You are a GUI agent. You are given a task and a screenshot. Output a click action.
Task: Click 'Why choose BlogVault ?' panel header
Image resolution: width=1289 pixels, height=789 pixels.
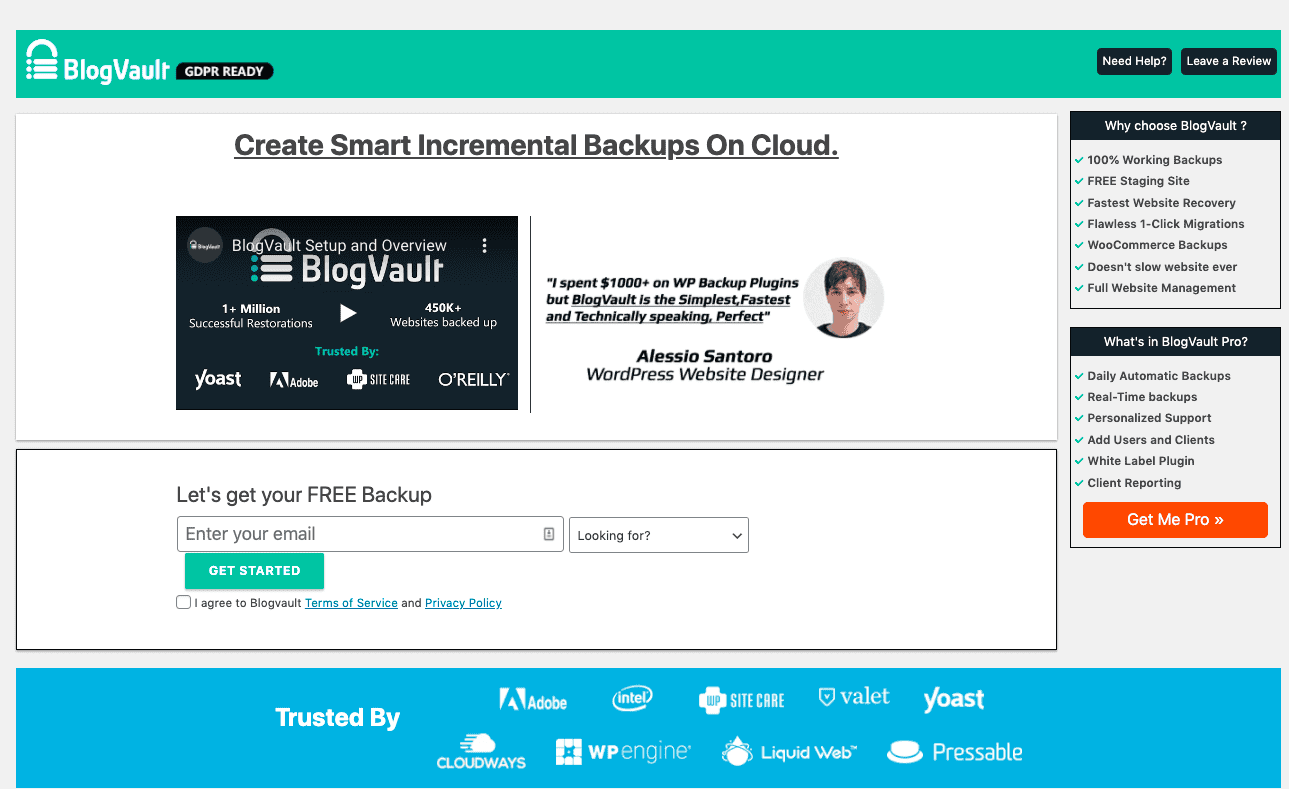[x=1175, y=126]
